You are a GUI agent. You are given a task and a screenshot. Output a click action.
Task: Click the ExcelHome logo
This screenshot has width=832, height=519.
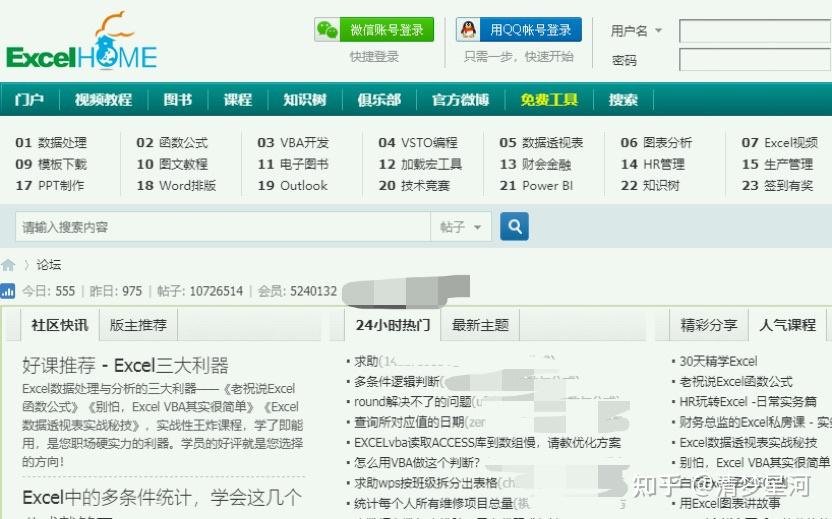coord(82,41)
